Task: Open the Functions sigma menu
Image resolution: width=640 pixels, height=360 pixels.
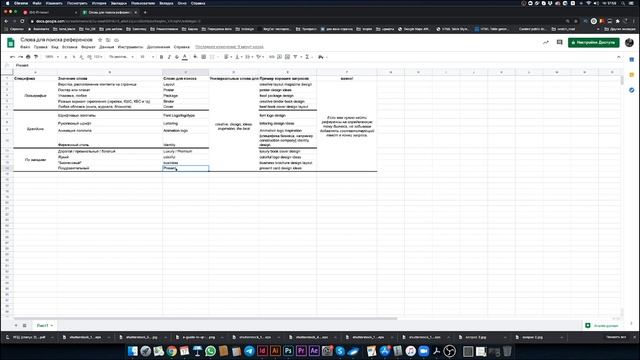Action: pos(308,57)
